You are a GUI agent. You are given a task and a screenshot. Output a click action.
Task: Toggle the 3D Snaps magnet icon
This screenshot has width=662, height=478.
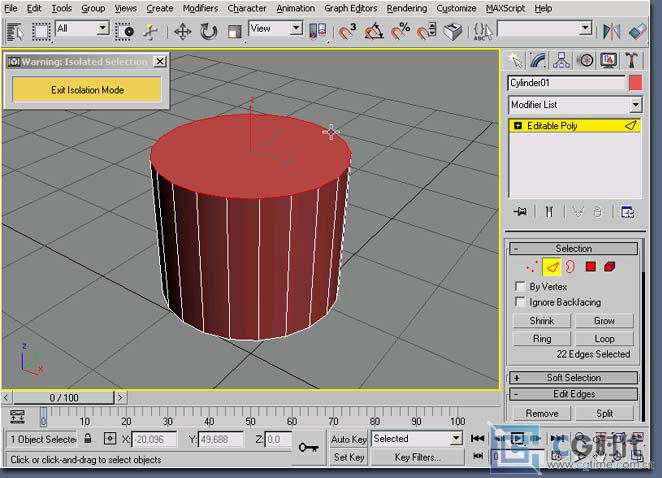coord(347,32)
